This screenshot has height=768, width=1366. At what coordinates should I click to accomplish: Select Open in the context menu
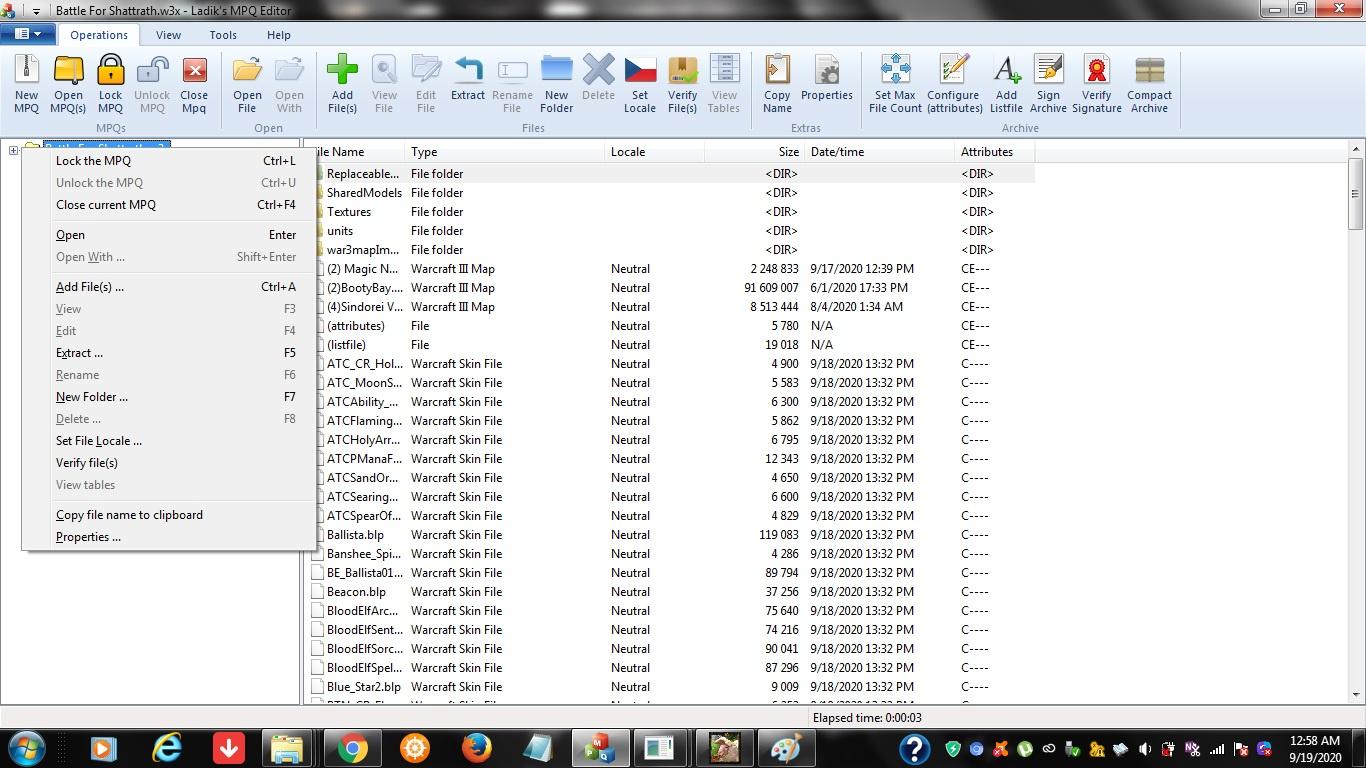click(x=168, y=234)
